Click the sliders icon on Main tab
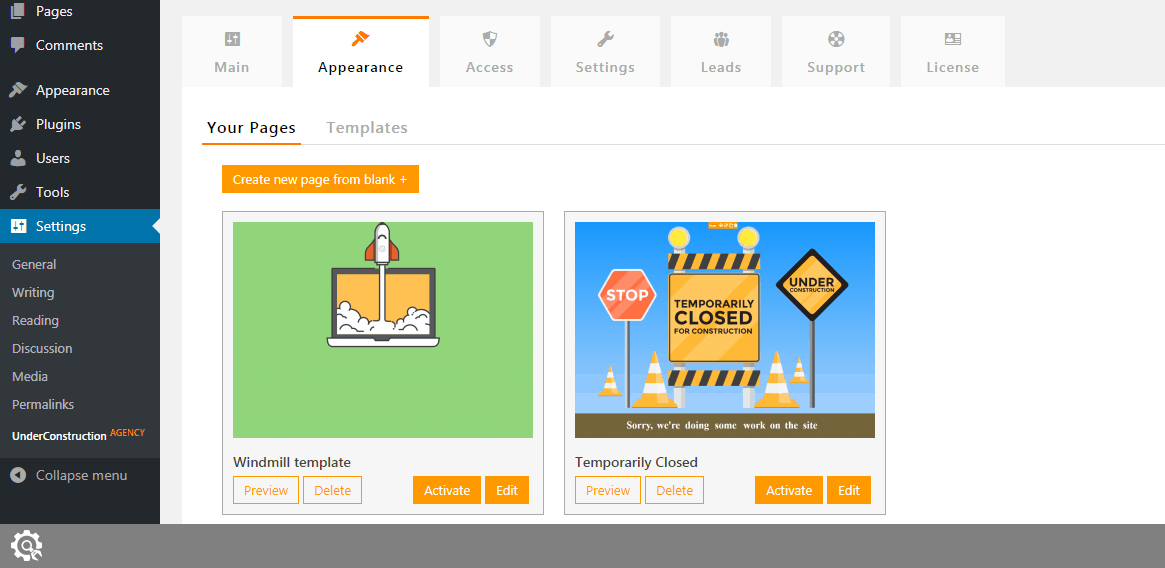 (x=232, y=40)
